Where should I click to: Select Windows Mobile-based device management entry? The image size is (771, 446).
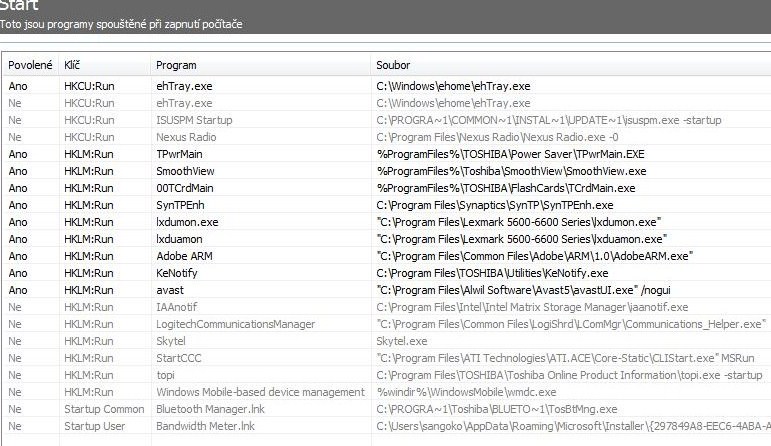pos(261,392)
